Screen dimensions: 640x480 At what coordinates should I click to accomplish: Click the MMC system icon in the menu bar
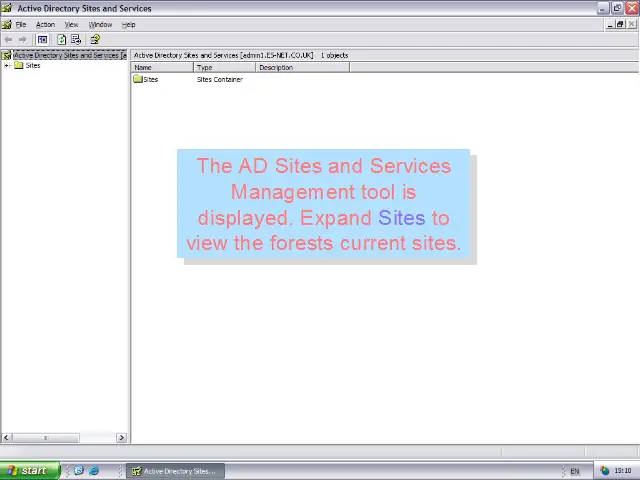[7, 24]
